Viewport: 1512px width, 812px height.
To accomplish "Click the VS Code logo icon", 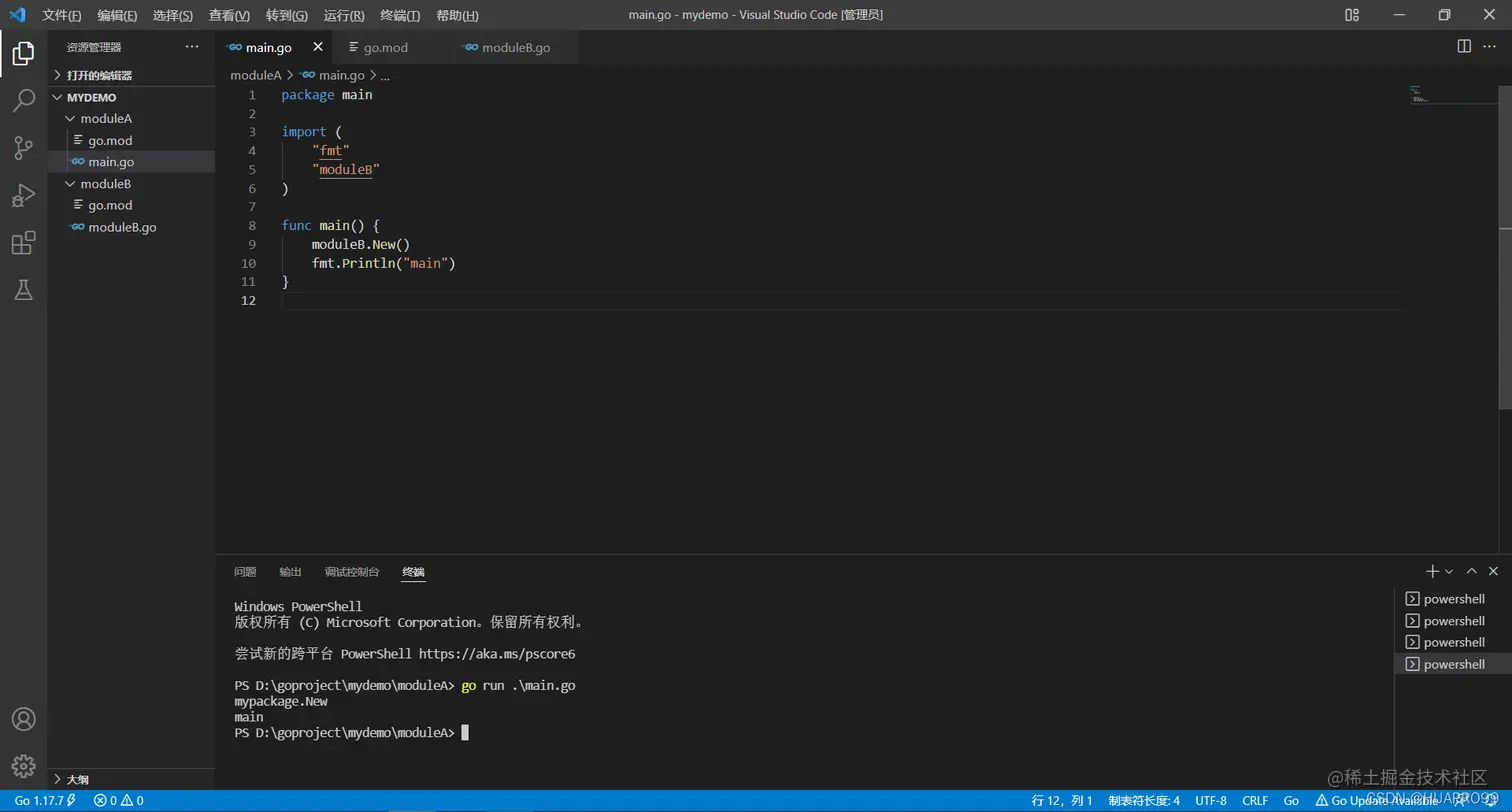I will [x=17, y=14].
